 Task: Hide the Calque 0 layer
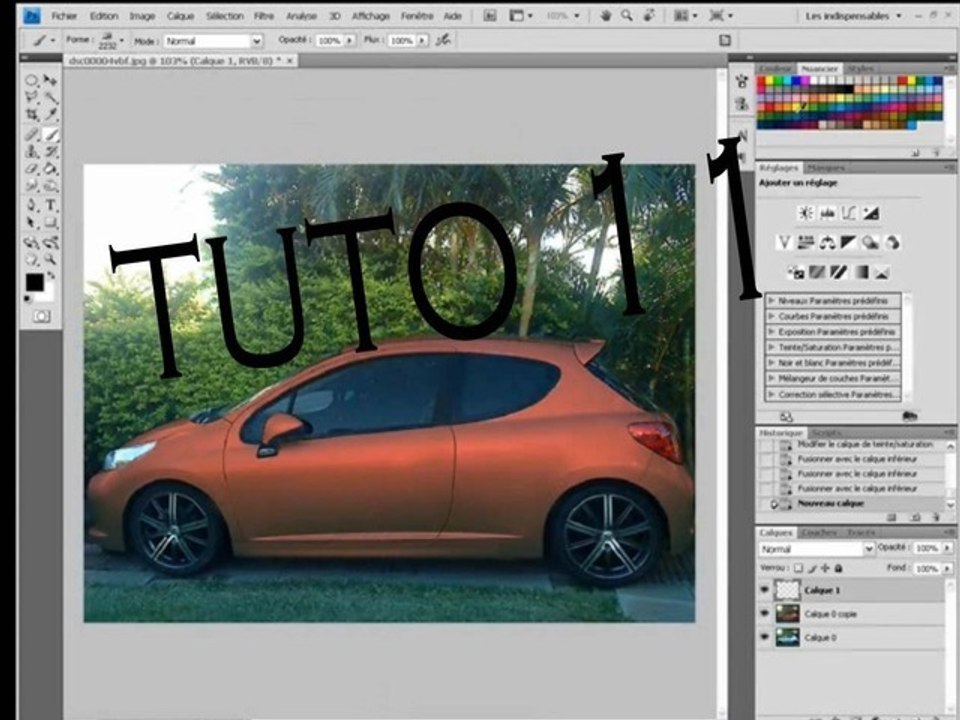coord(764,637)
